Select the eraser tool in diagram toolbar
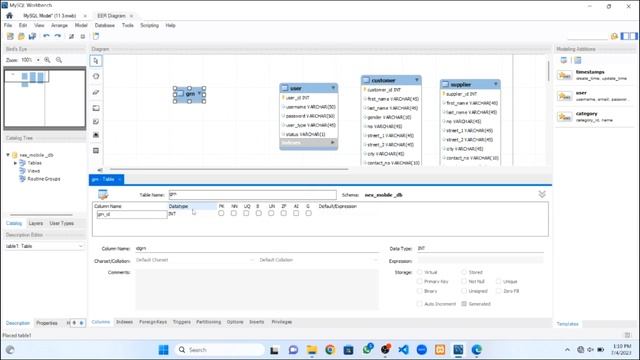 click(x=96, y=92)
